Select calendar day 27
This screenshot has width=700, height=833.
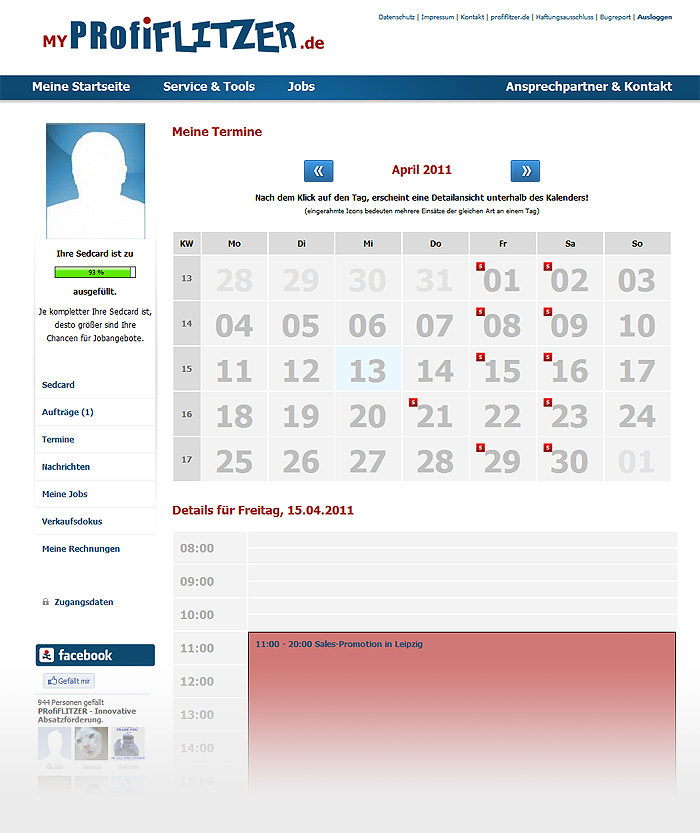[368, 460]
